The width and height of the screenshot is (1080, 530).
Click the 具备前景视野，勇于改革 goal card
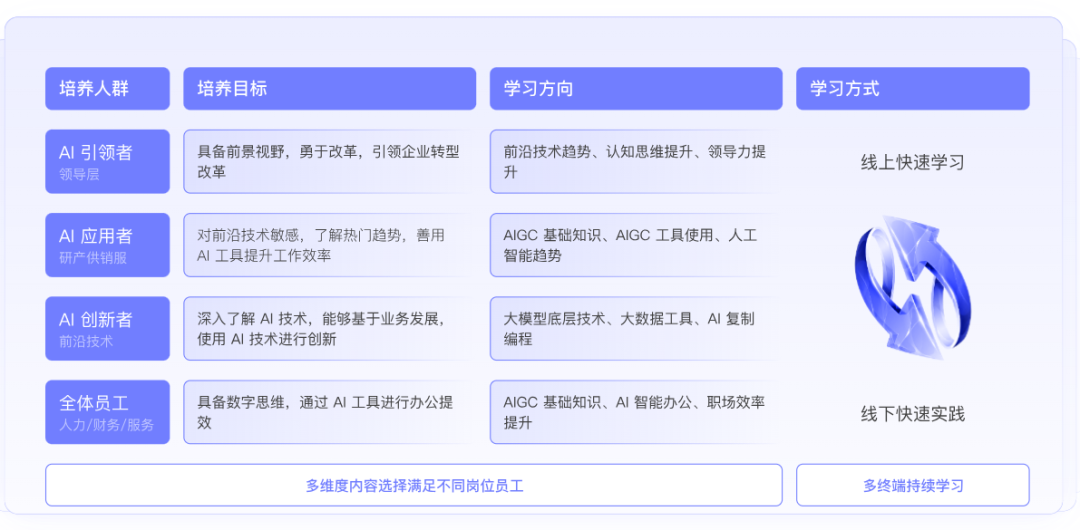(329, 161)
